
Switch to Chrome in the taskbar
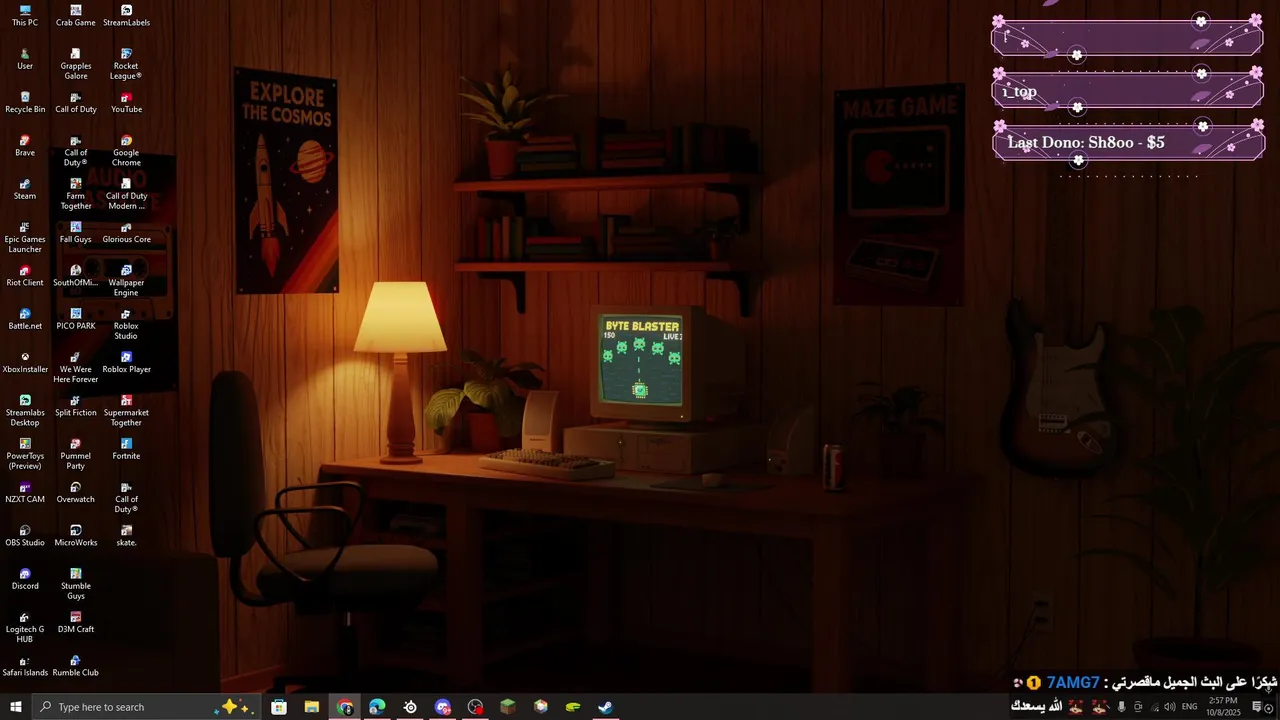pyautogui.click(x=345, y=707)
